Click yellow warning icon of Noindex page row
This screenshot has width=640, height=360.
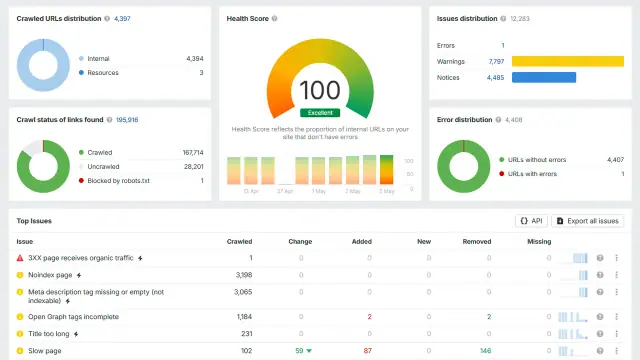20,275
